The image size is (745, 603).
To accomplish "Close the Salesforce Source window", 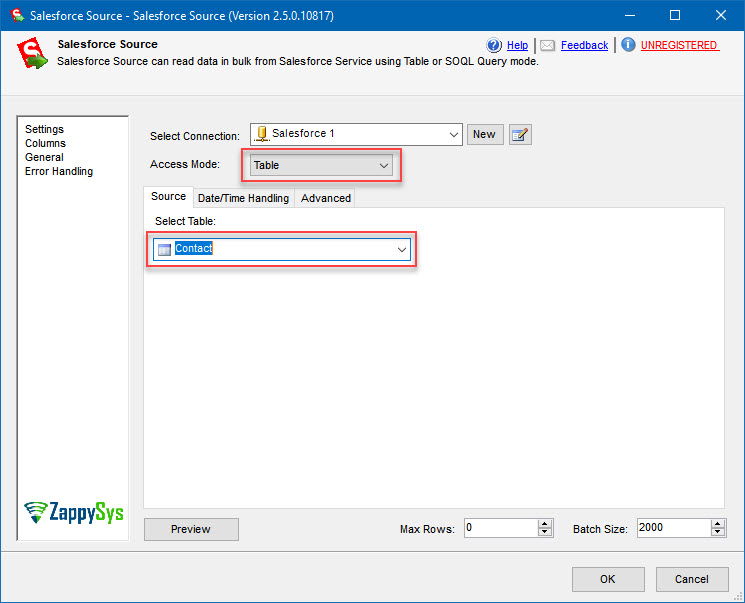I will (721, 15).
